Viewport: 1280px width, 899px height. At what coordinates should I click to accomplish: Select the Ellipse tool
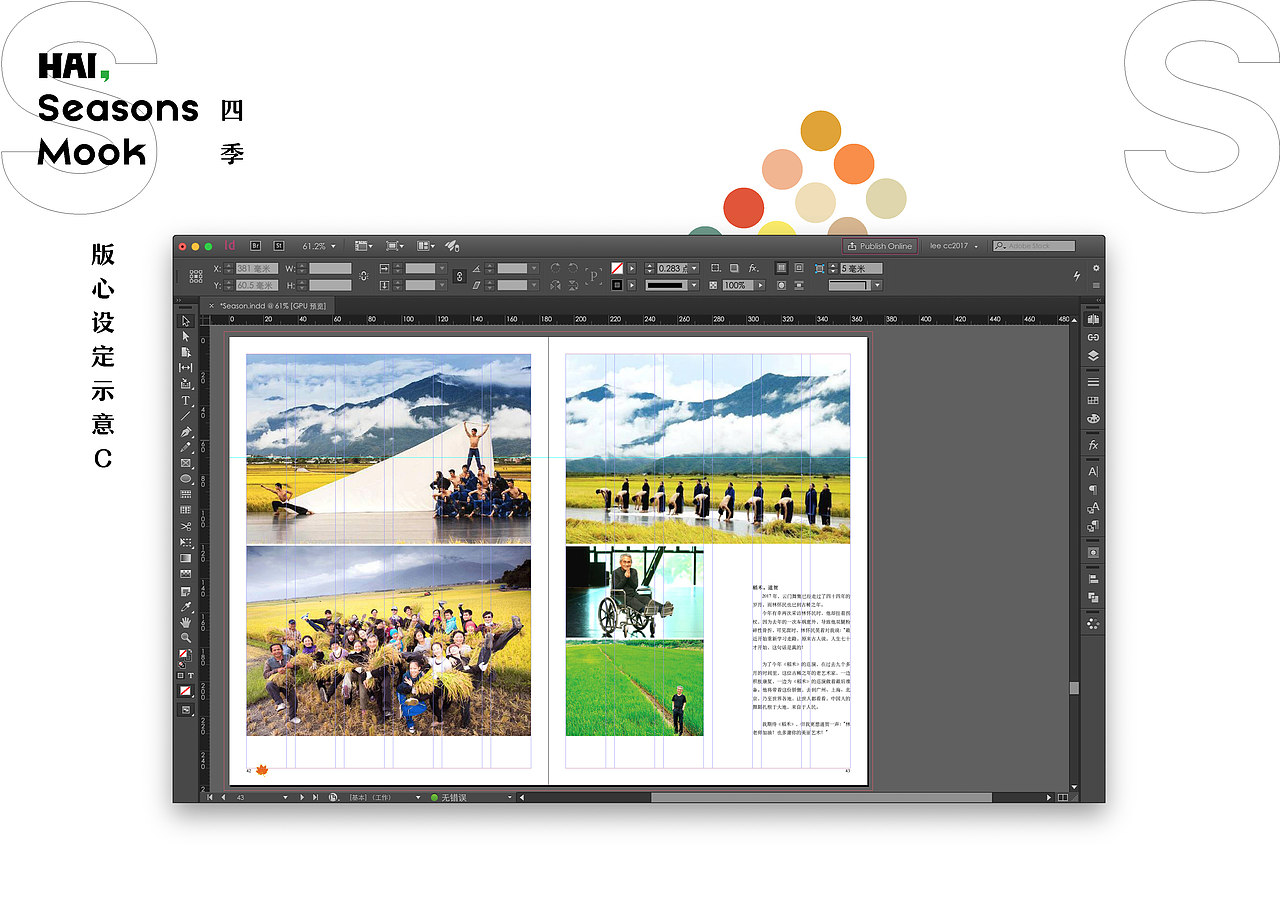coord(186,479)
